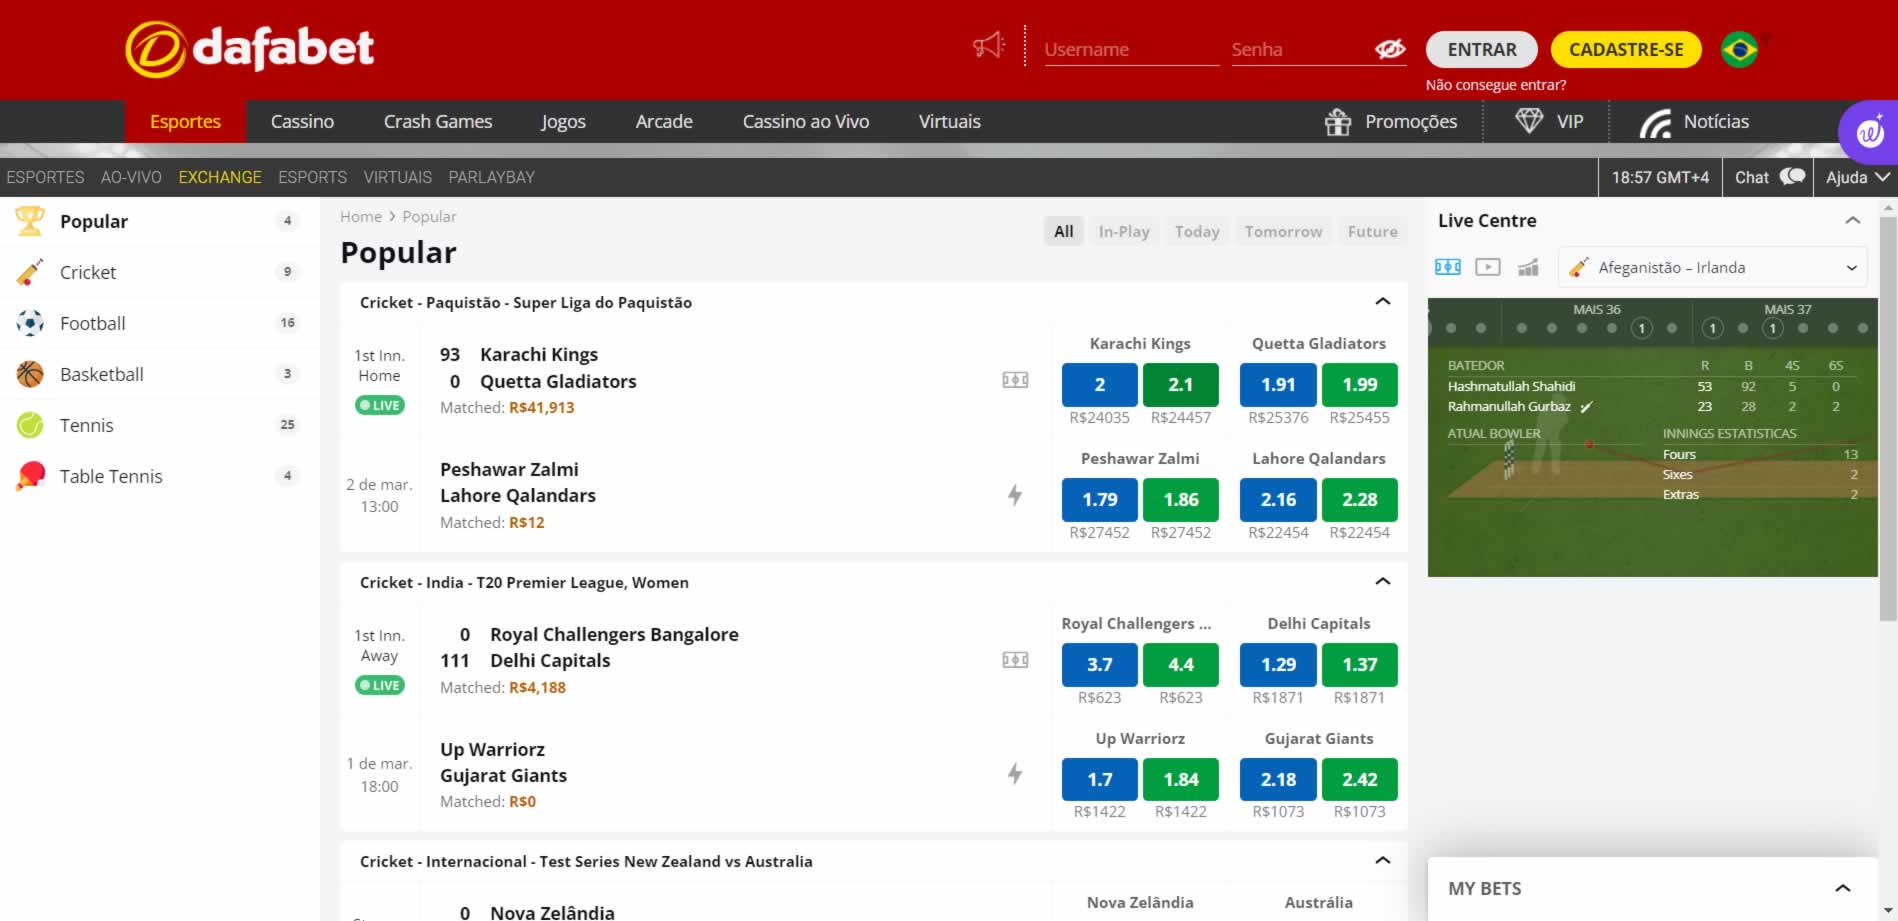Focus the Username input field

[1131, 49]
